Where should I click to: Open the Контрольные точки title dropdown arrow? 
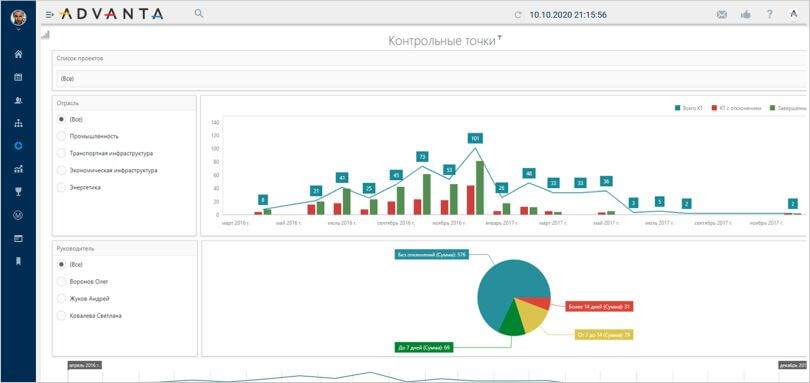499,38
